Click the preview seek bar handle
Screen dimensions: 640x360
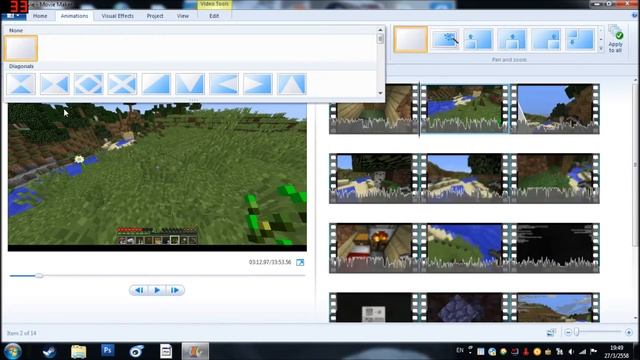tap(39, 276)
